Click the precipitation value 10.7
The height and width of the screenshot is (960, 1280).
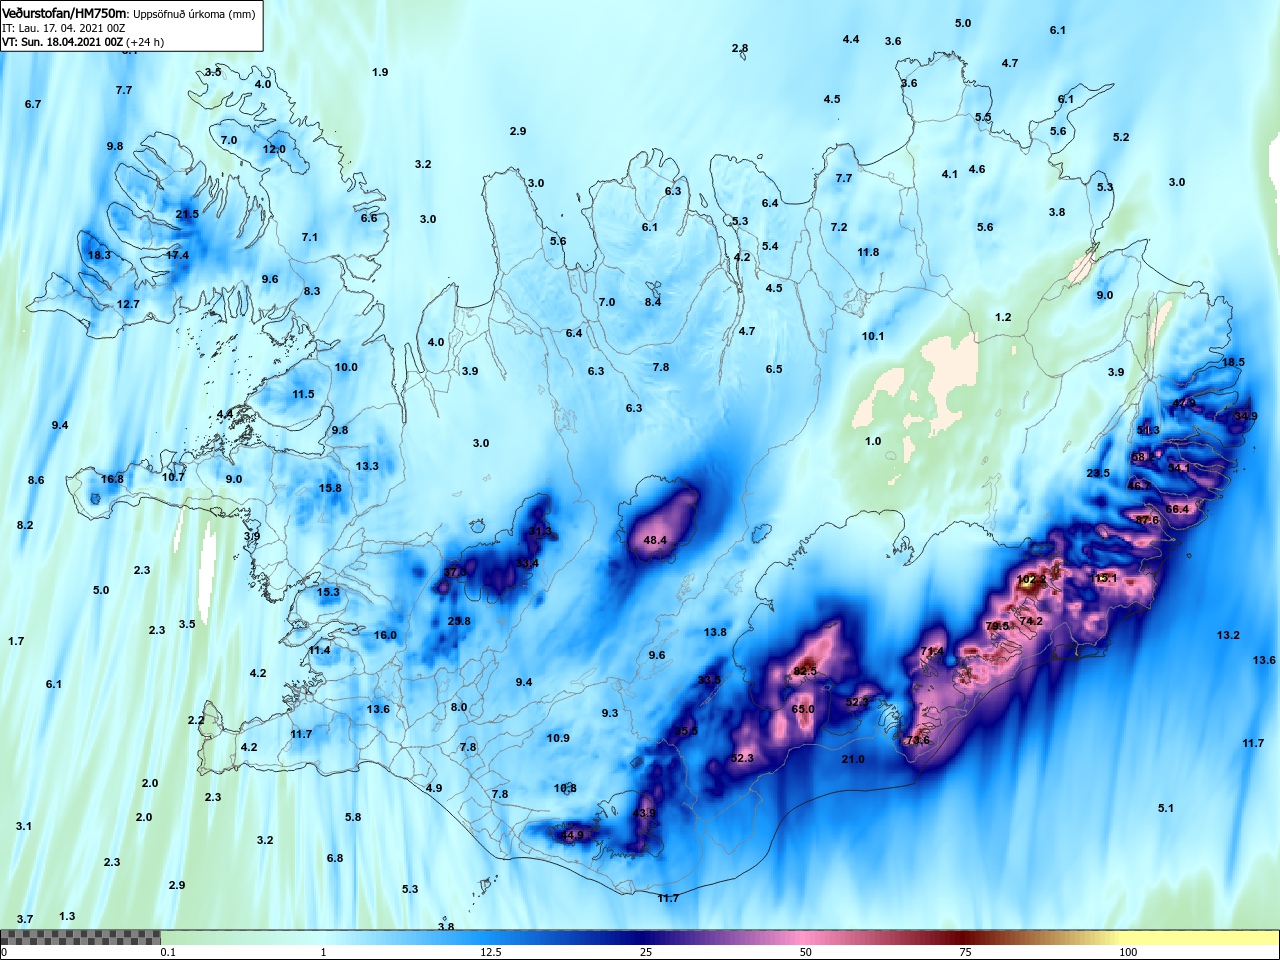coord(173,477)
